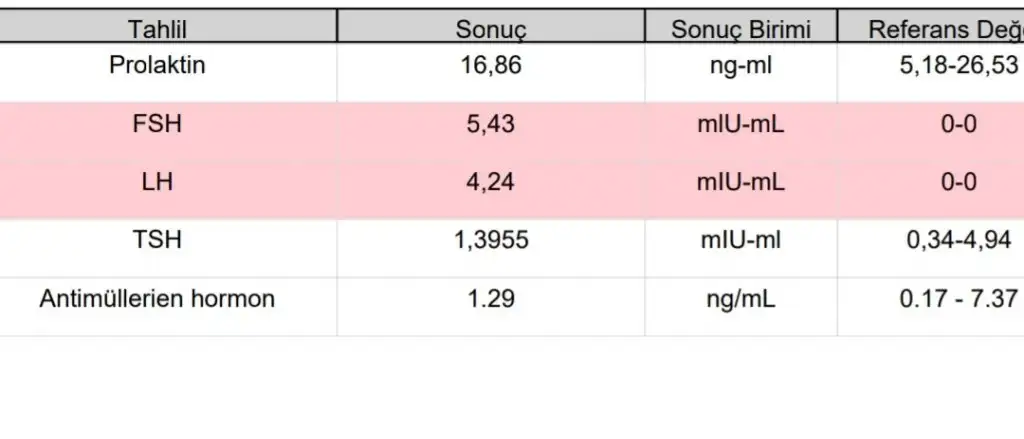Select the TSH reference range 0,34-4,94

(x=958, y=240)
